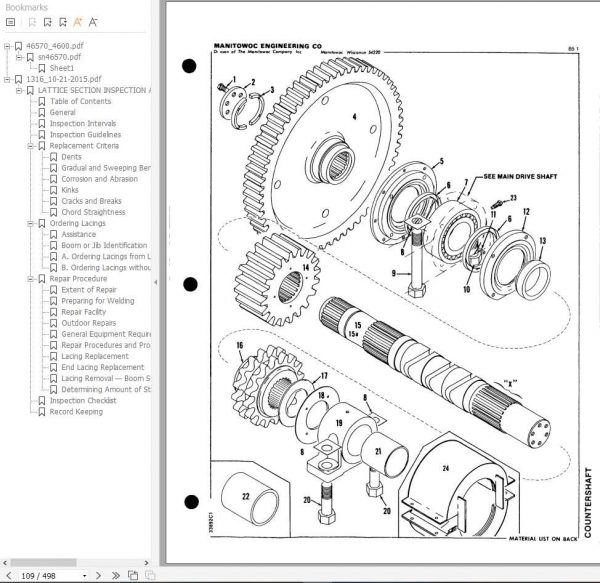This screenshot has height=583, width=600.
Task: Select Repair Procedure bookmark
Action: pyautogui.click(x=78, y=279)
